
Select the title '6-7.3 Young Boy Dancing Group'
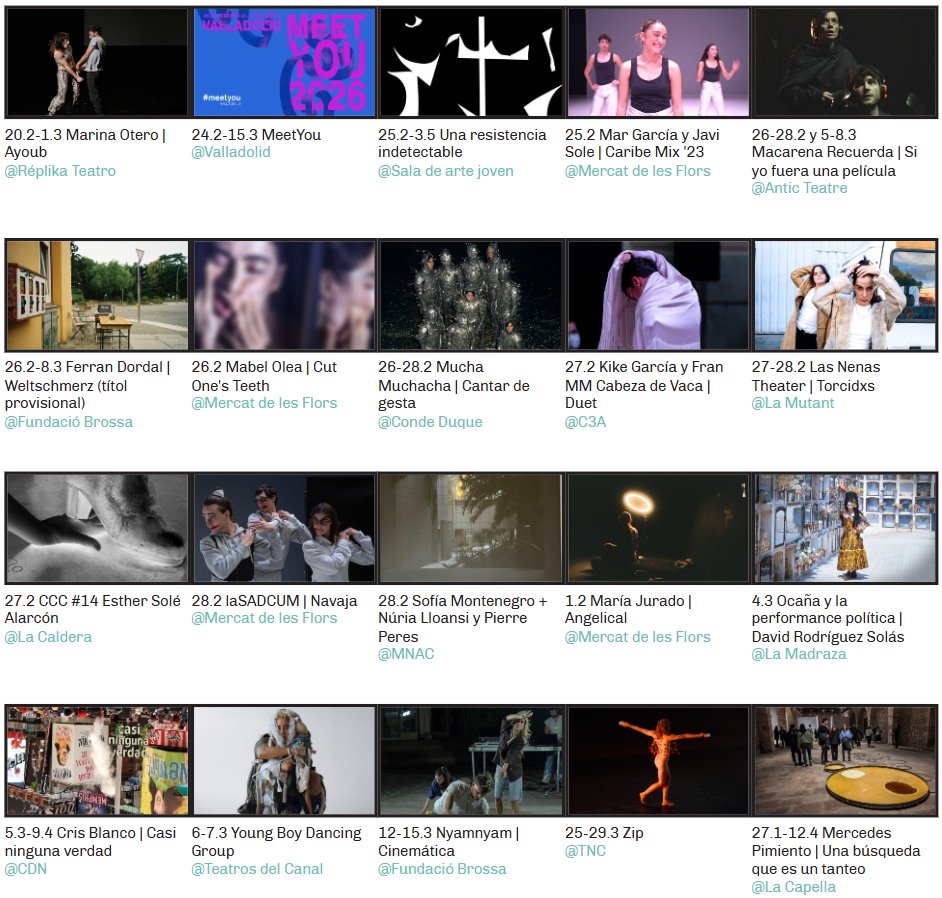click(276, 842)
